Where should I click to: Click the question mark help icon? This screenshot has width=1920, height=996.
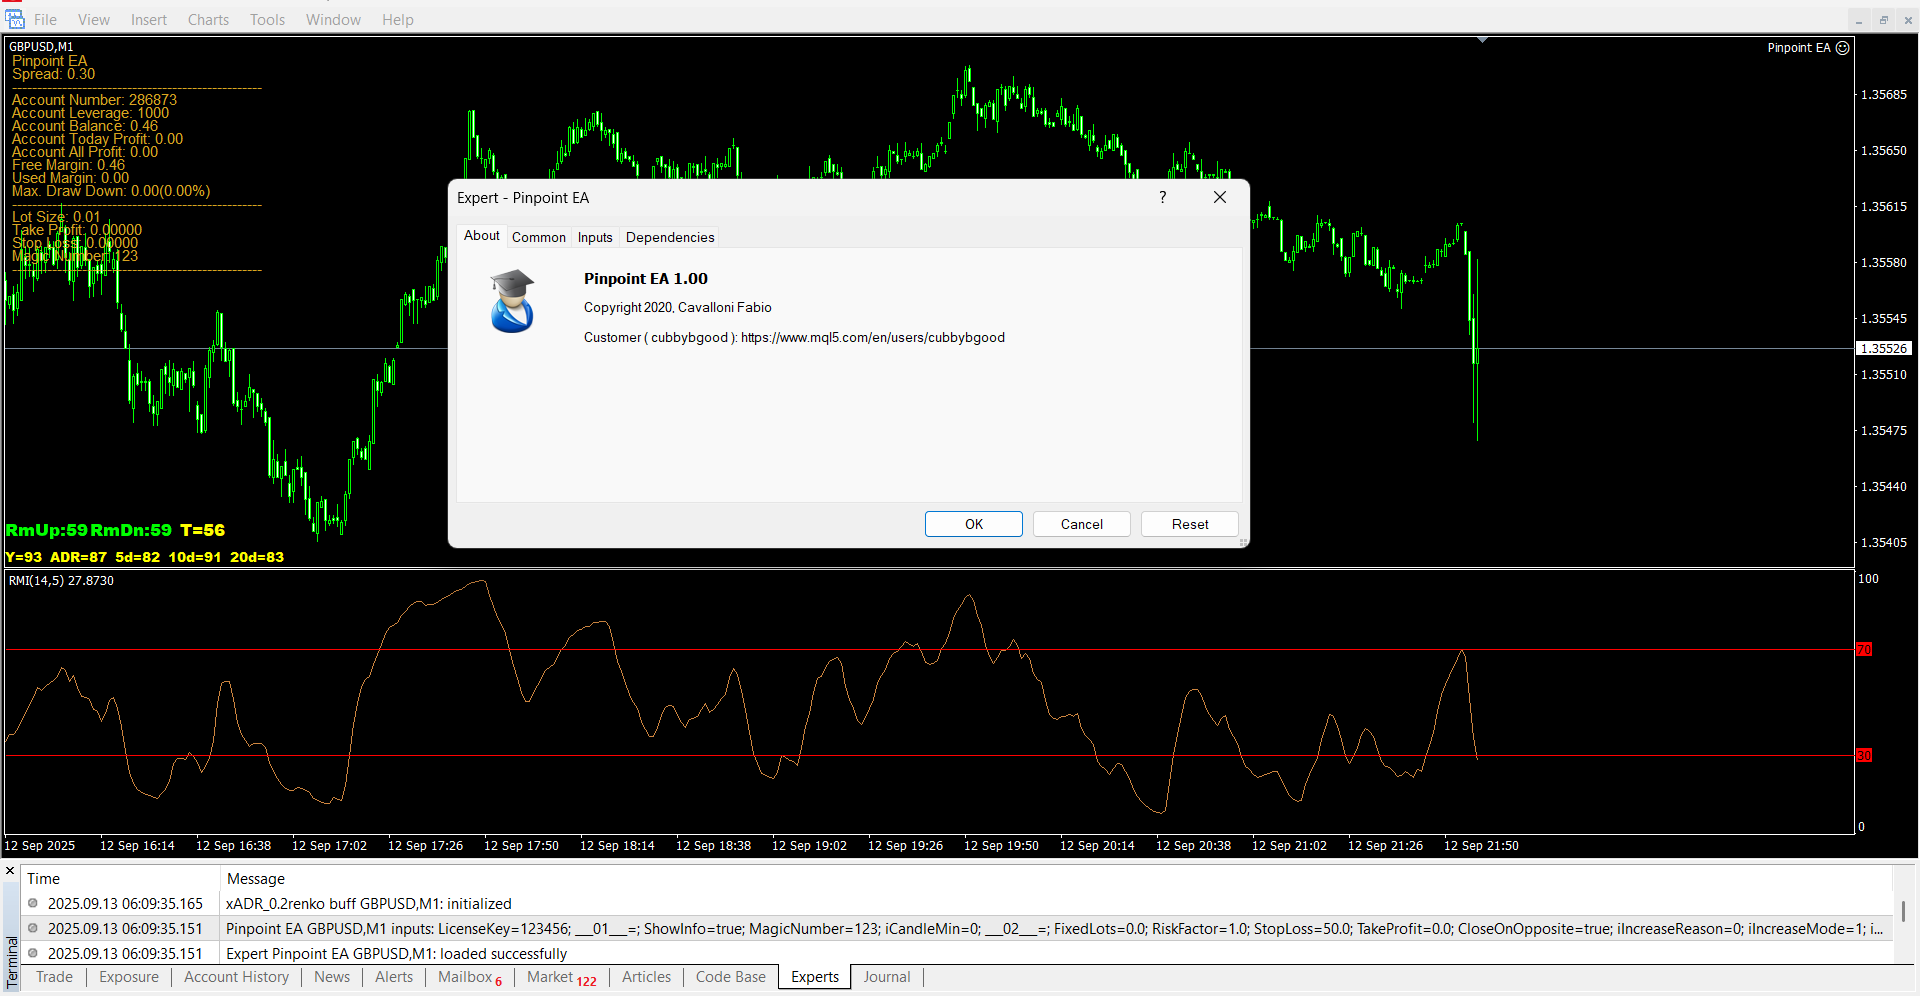1162,198
